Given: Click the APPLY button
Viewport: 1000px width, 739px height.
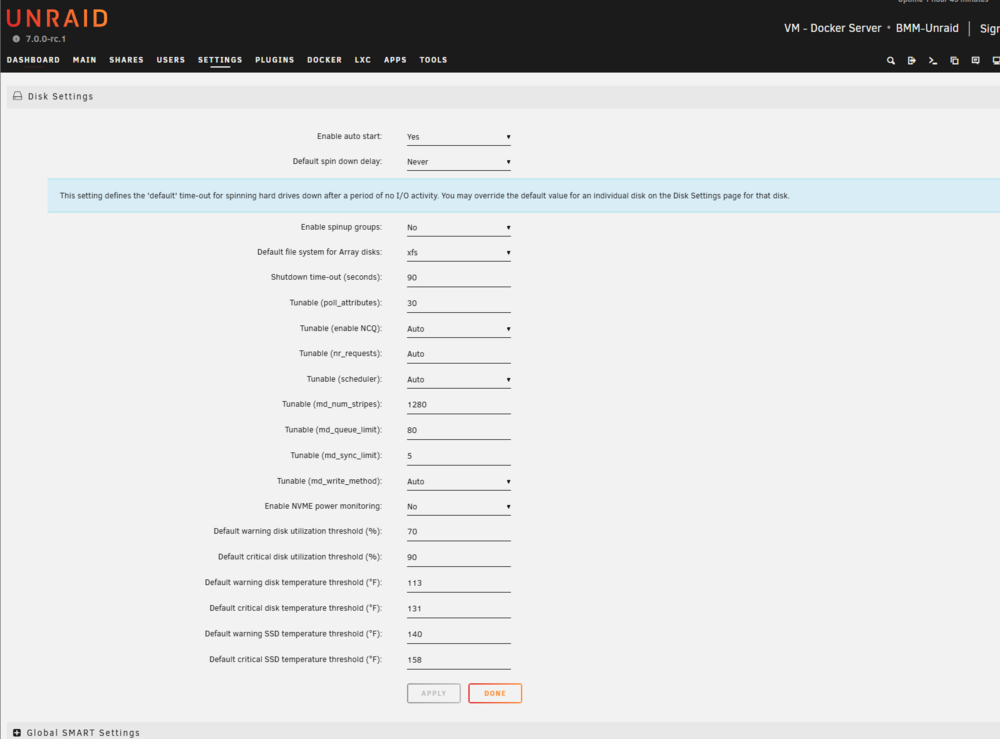Looking at the screenshot, I should (x=434, y=693).
